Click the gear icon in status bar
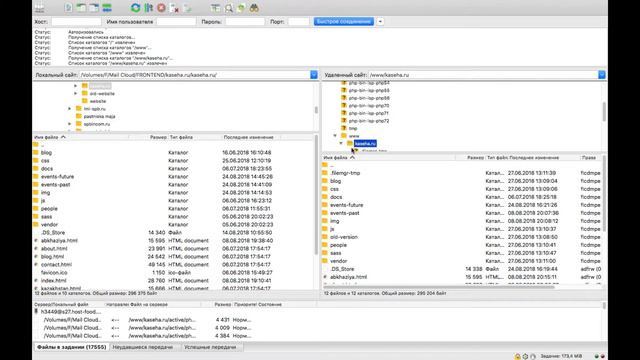Screen dimensions: 640x360 tap(525, 356)
